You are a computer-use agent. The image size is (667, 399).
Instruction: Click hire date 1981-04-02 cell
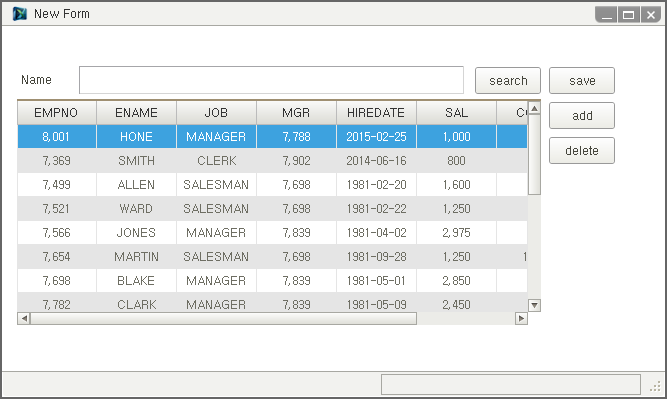(376, 233)
